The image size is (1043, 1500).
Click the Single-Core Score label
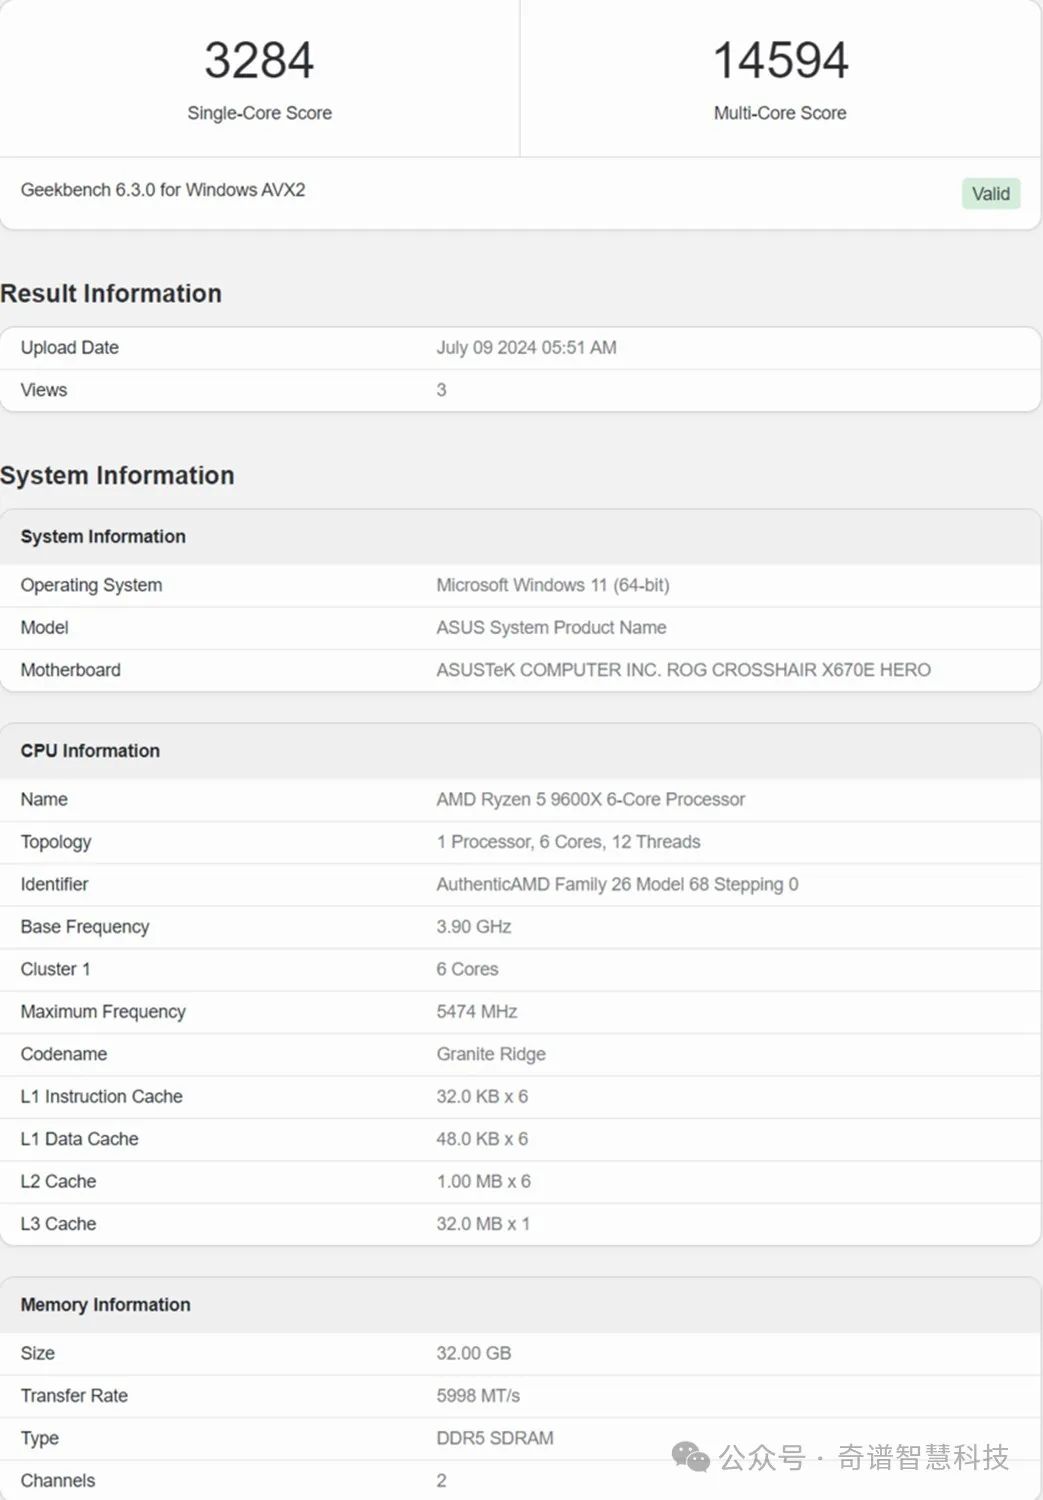coord(259,113)
